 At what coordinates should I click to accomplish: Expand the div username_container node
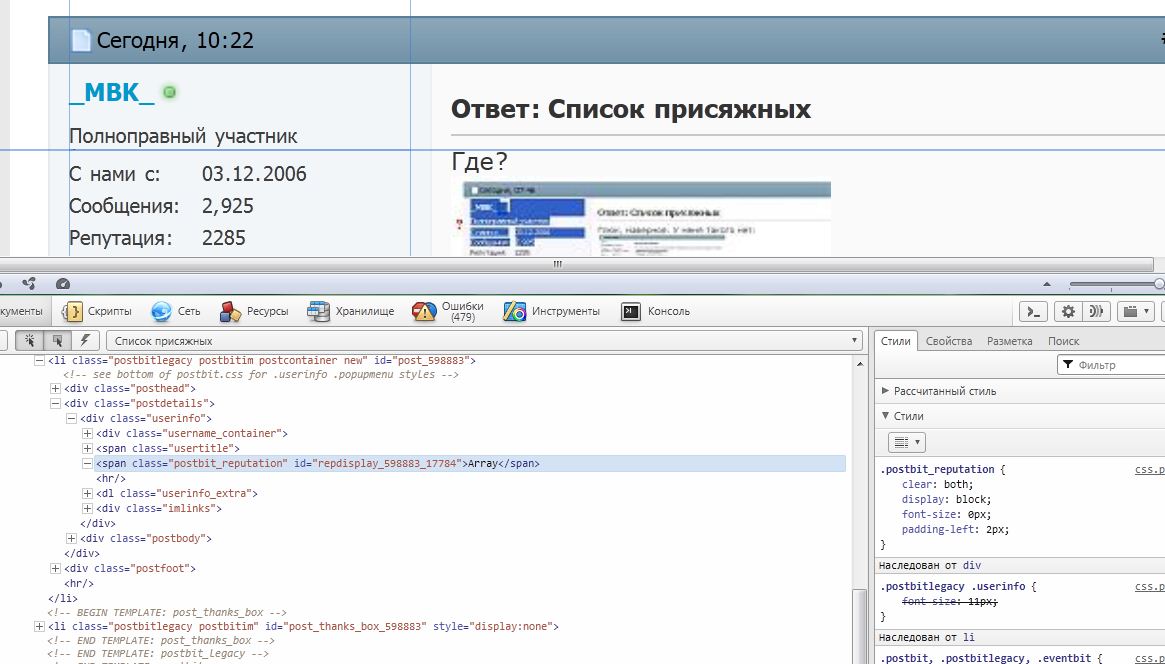[x=87, y=433]
